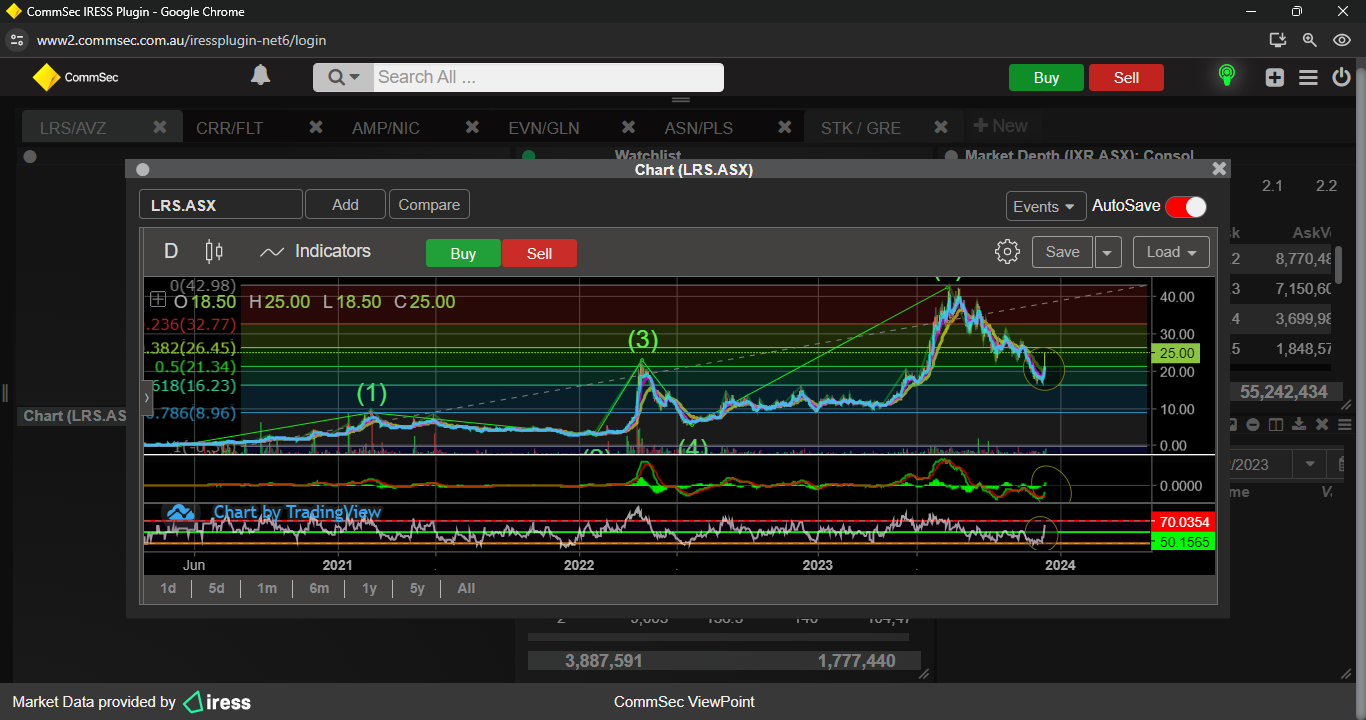
Task: Click the green lightbulb icon
Action: 1226,76
